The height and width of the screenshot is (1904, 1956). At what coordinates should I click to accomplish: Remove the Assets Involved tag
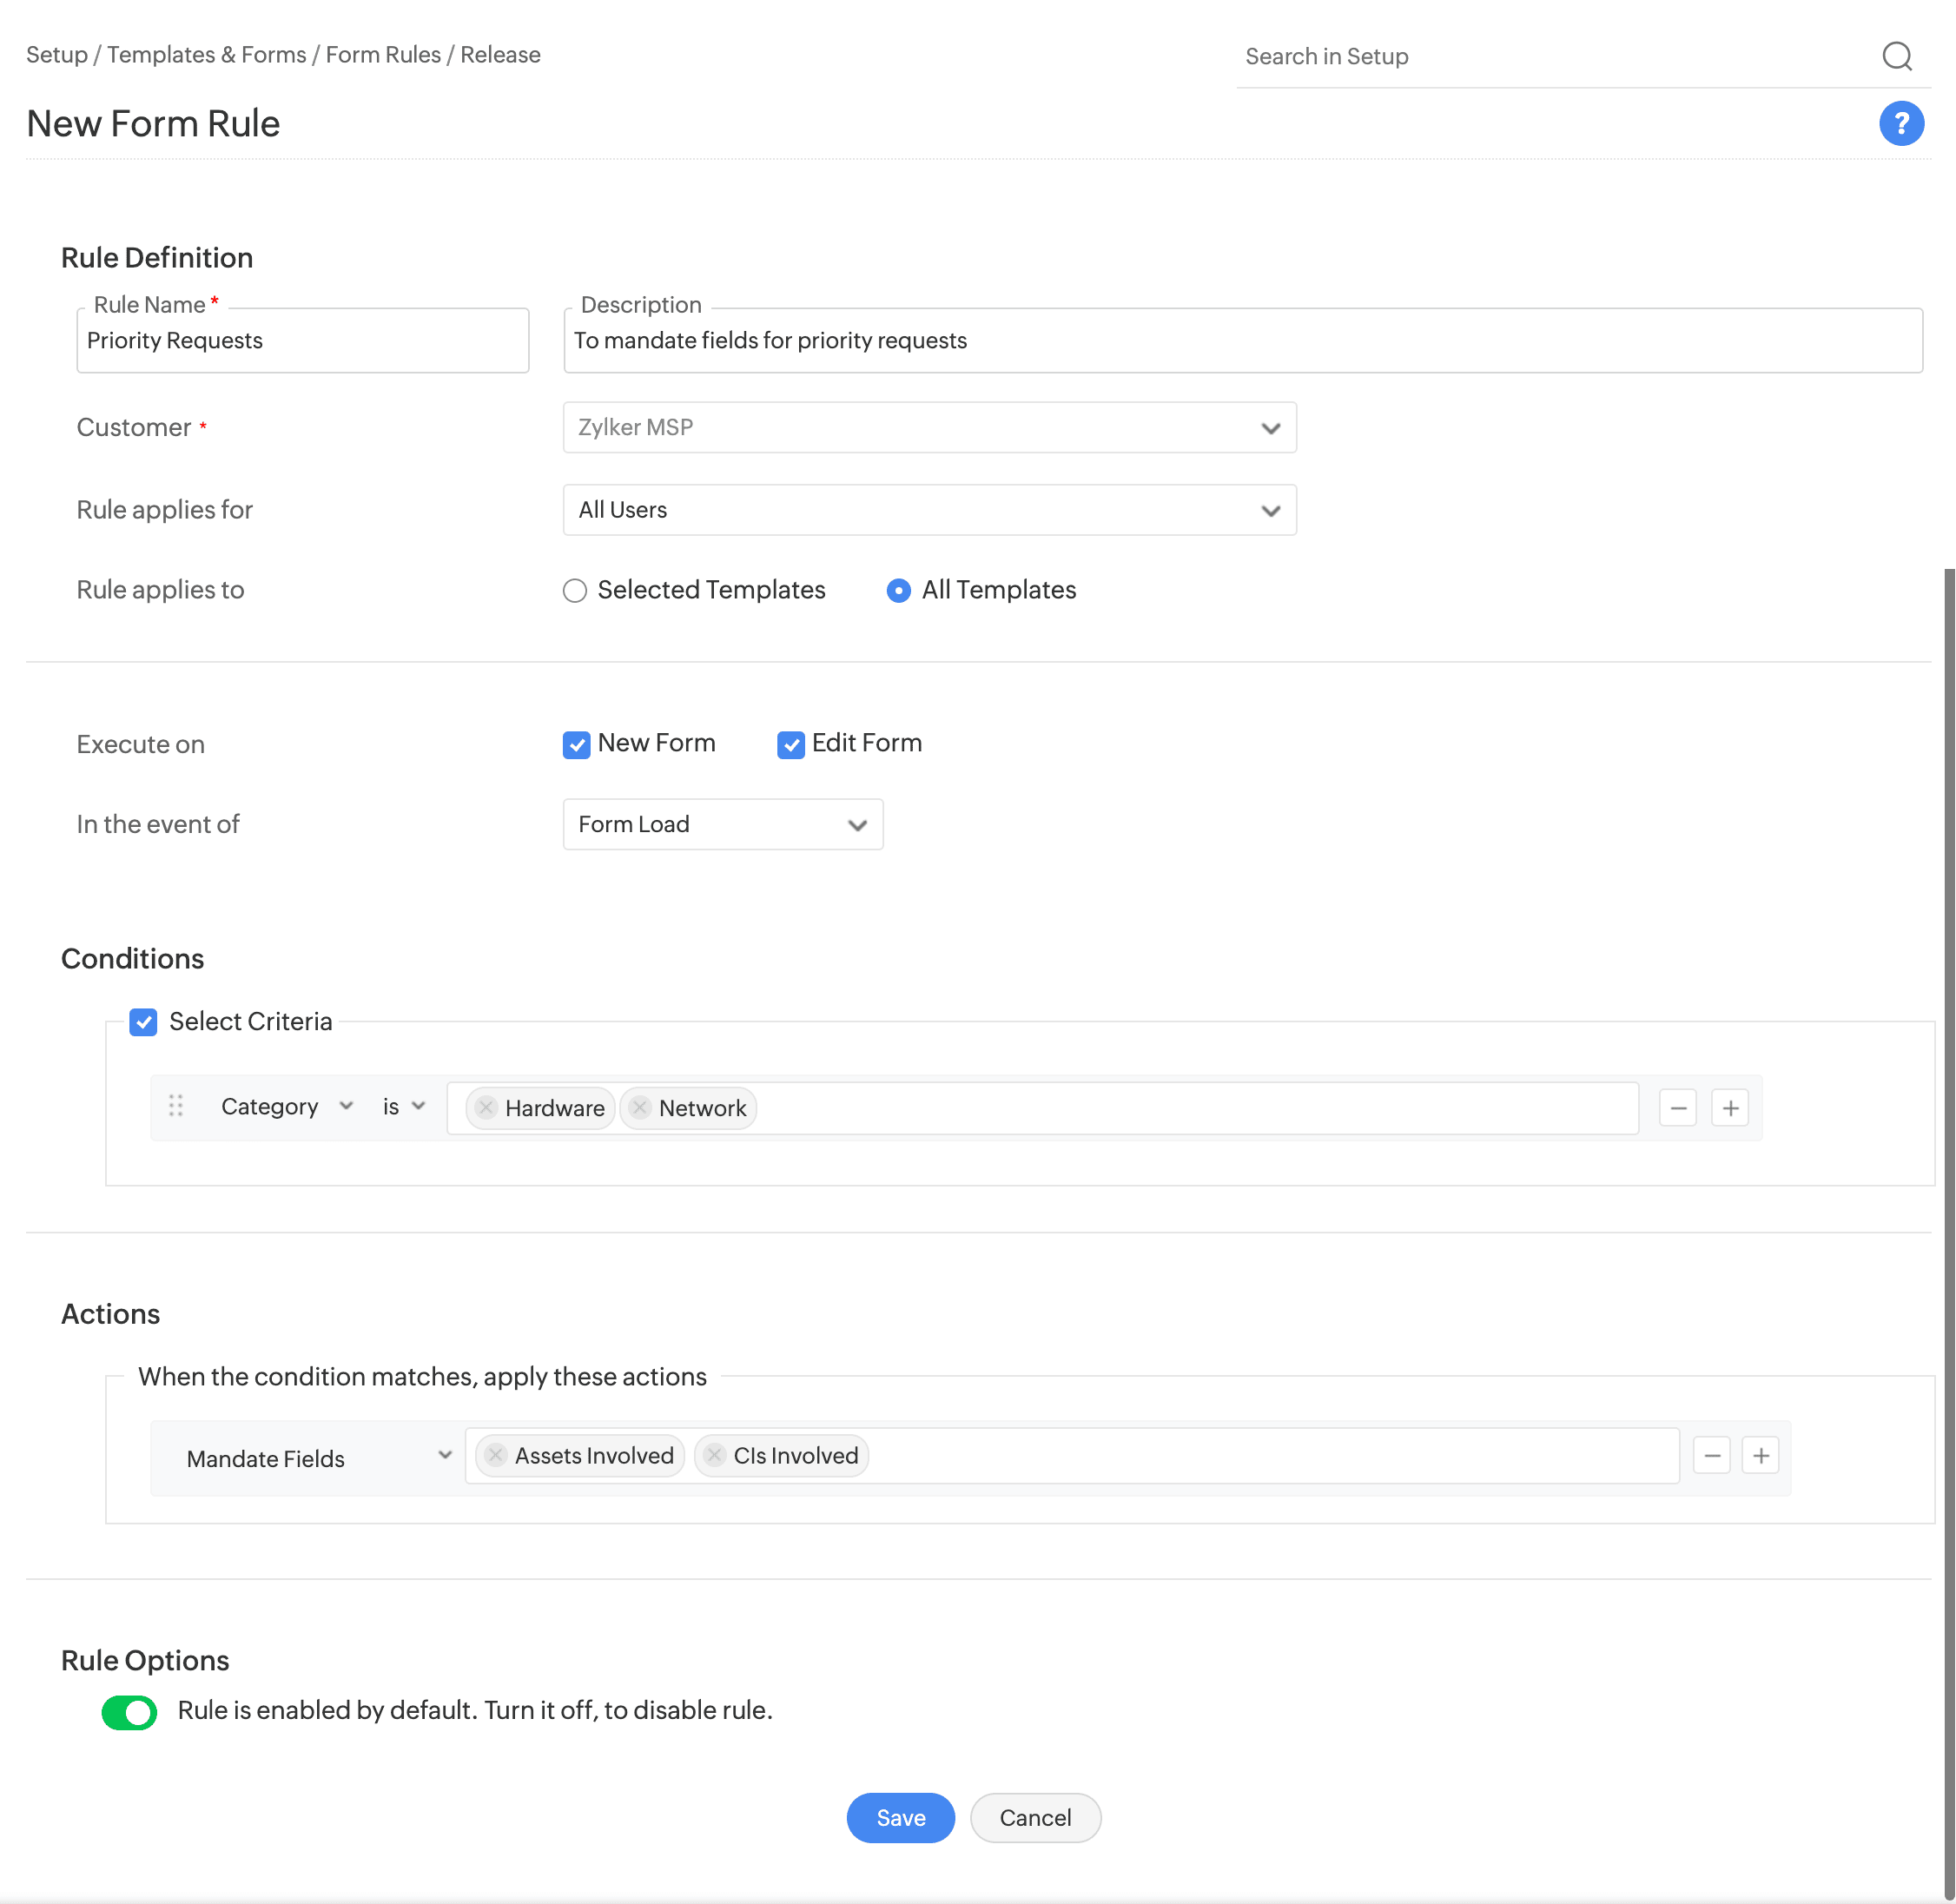(496, 1455)
